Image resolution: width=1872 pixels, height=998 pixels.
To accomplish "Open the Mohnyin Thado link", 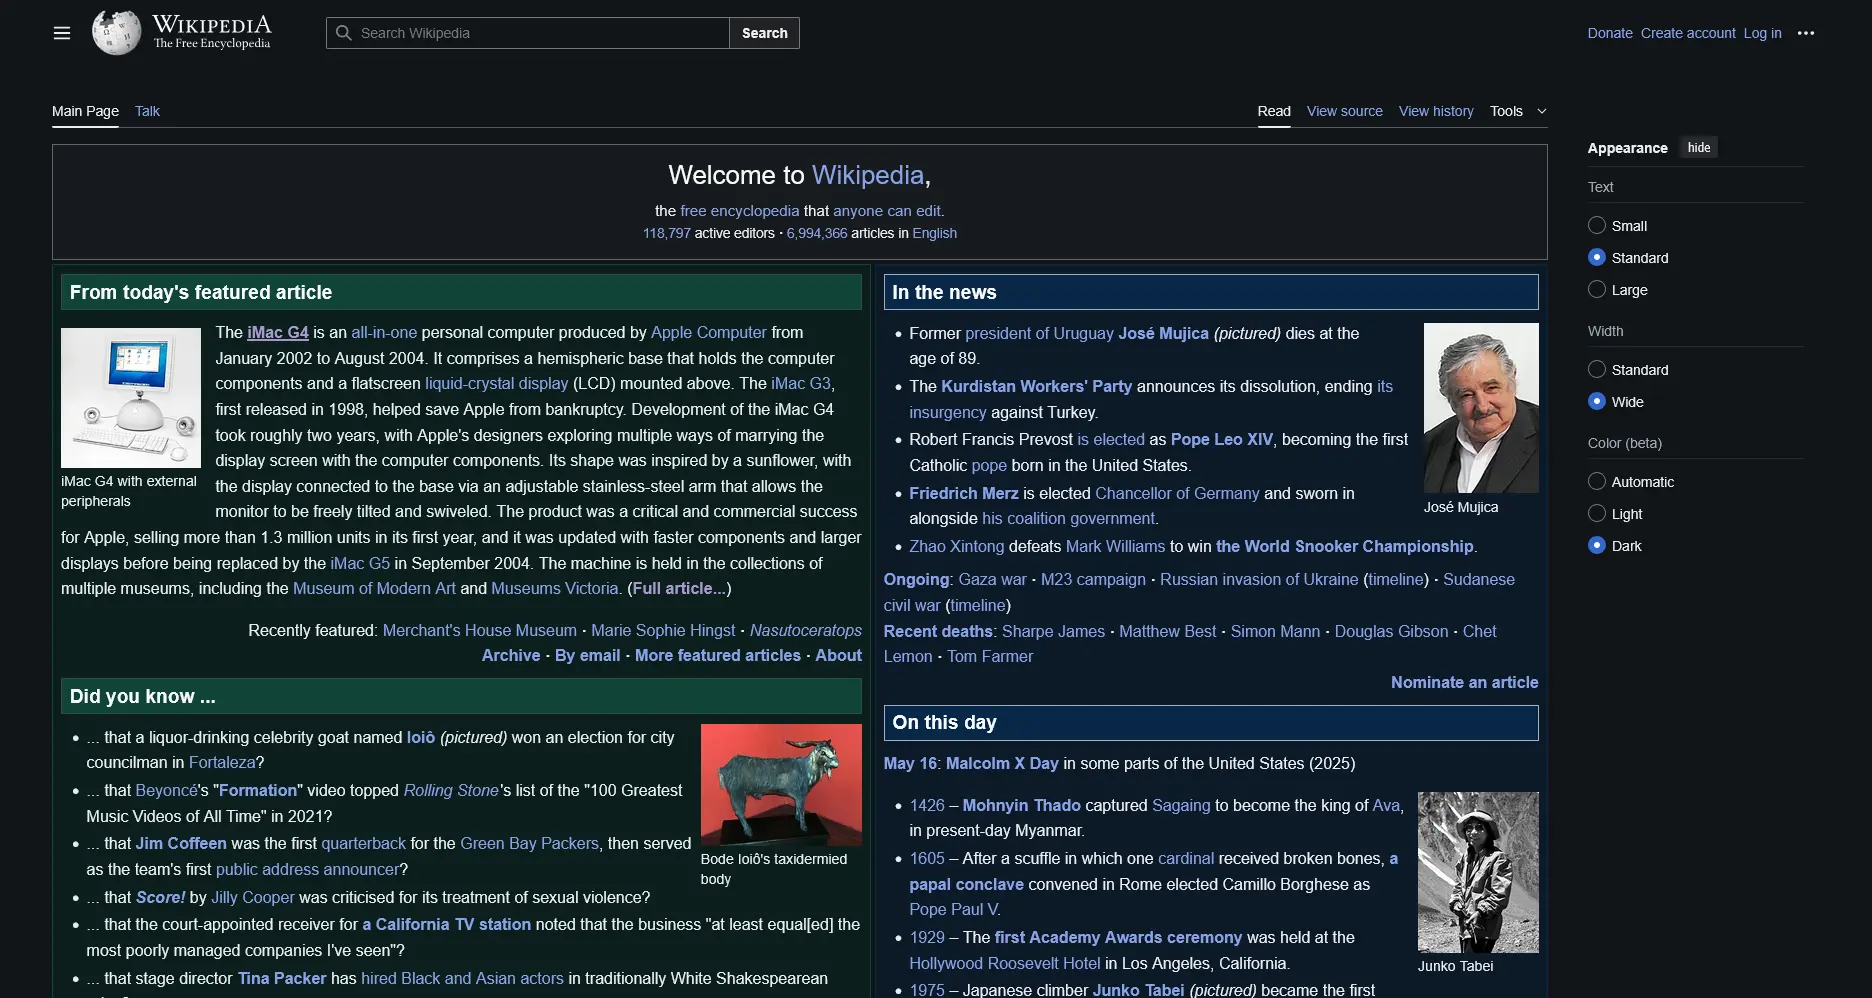I will [x=1021, y=806].
